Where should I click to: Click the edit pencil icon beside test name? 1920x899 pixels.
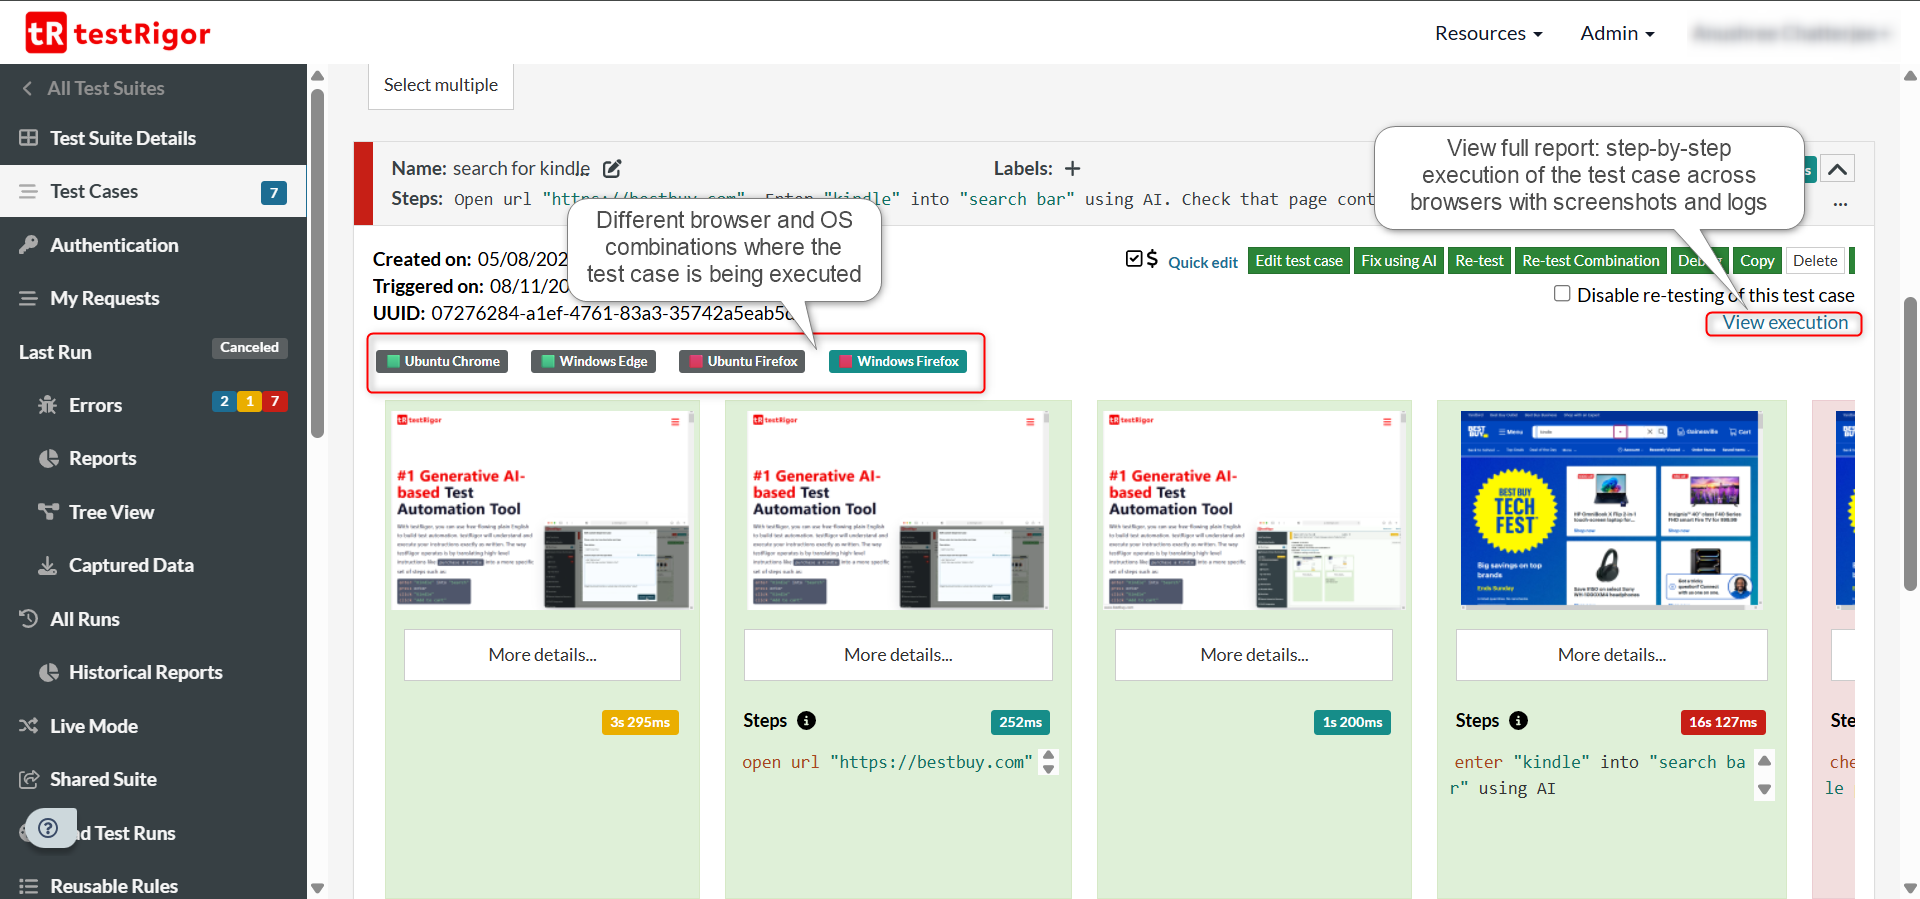click(x=612, y=169)
